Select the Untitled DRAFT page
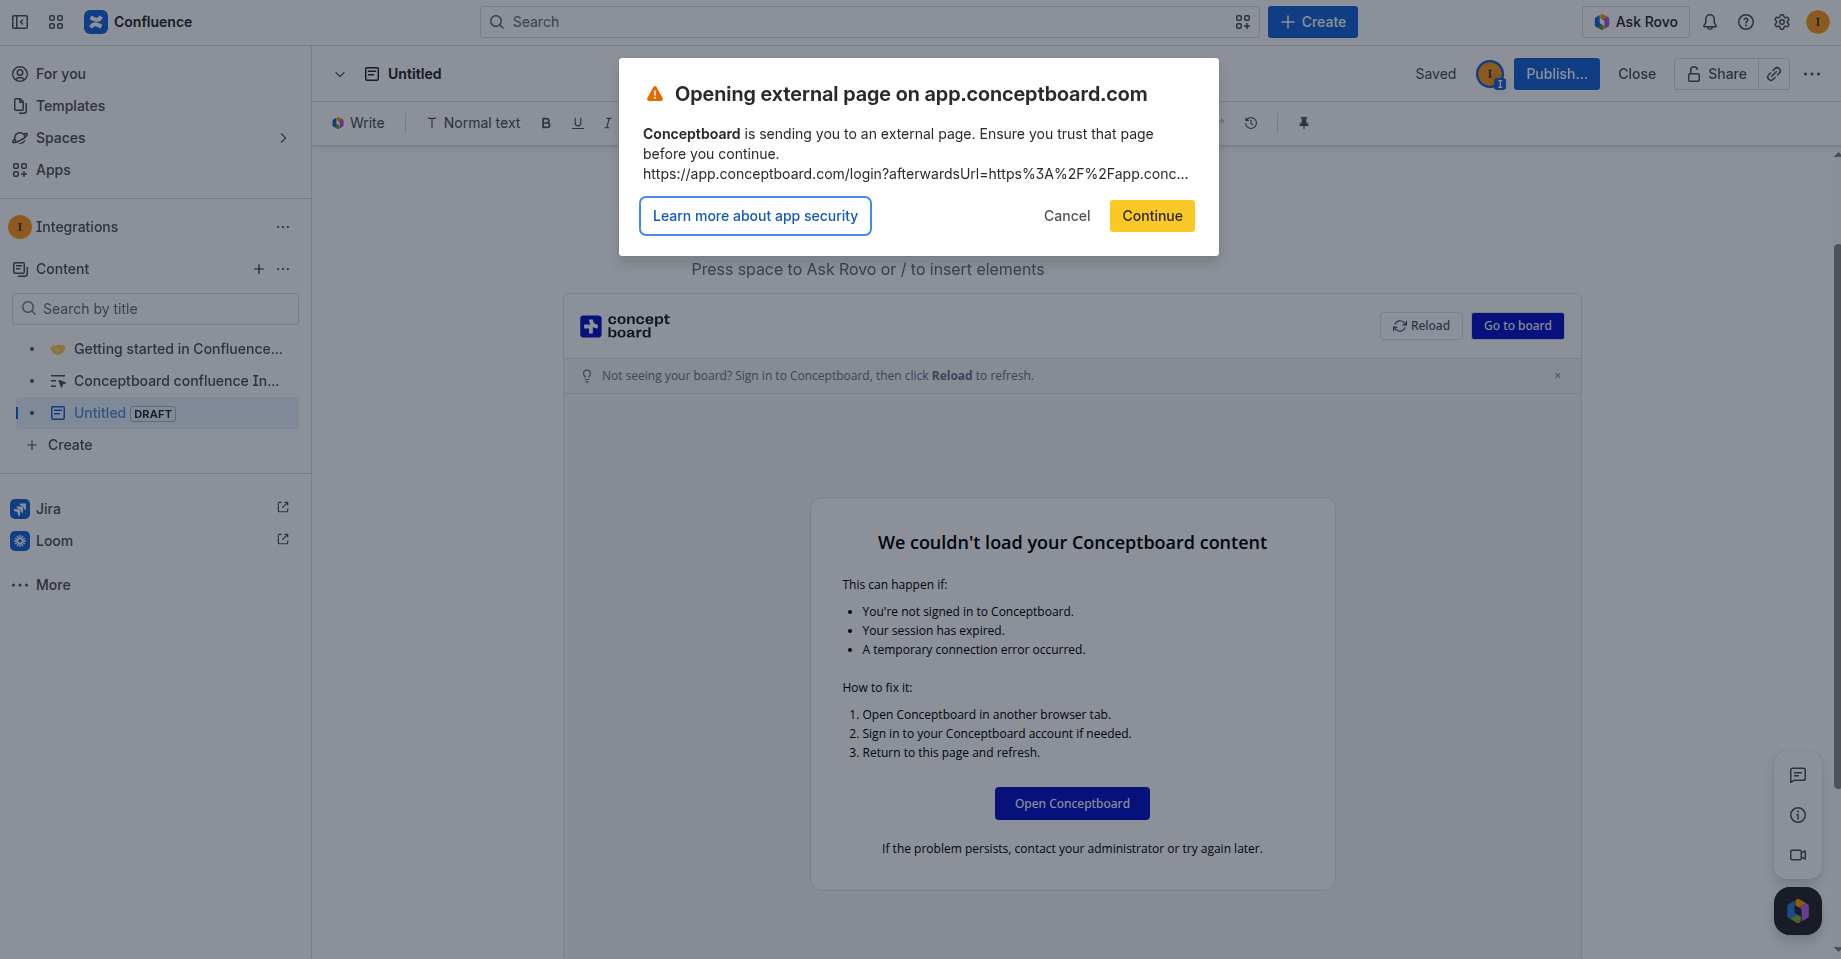Image resolution: width=1841 pixels, height=959 pixels. pos(156,413)
